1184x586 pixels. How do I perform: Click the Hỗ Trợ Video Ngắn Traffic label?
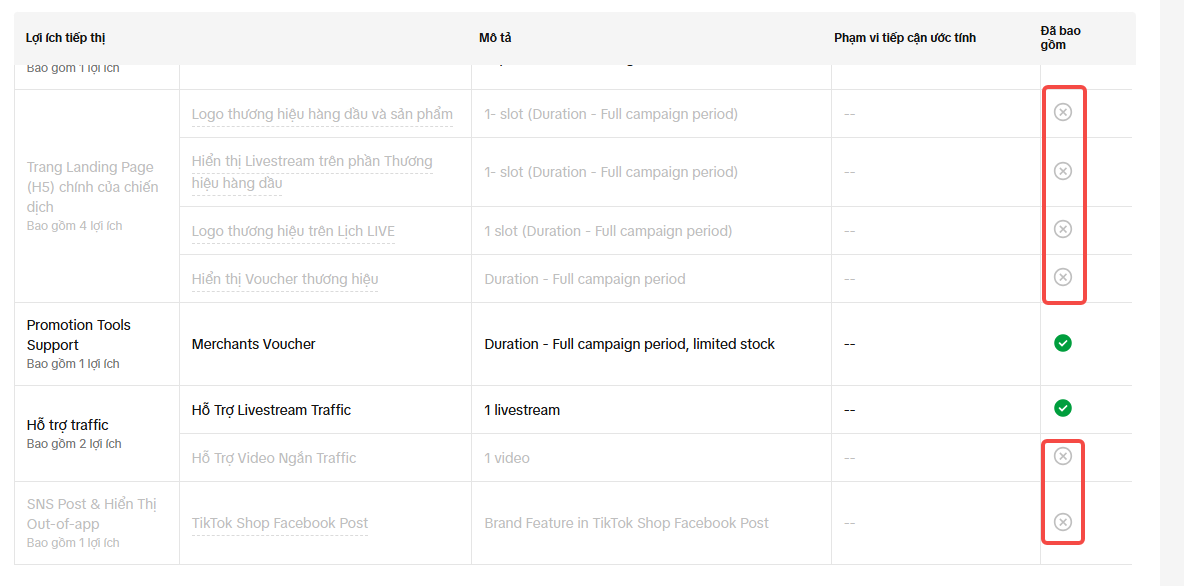point(274,458)
